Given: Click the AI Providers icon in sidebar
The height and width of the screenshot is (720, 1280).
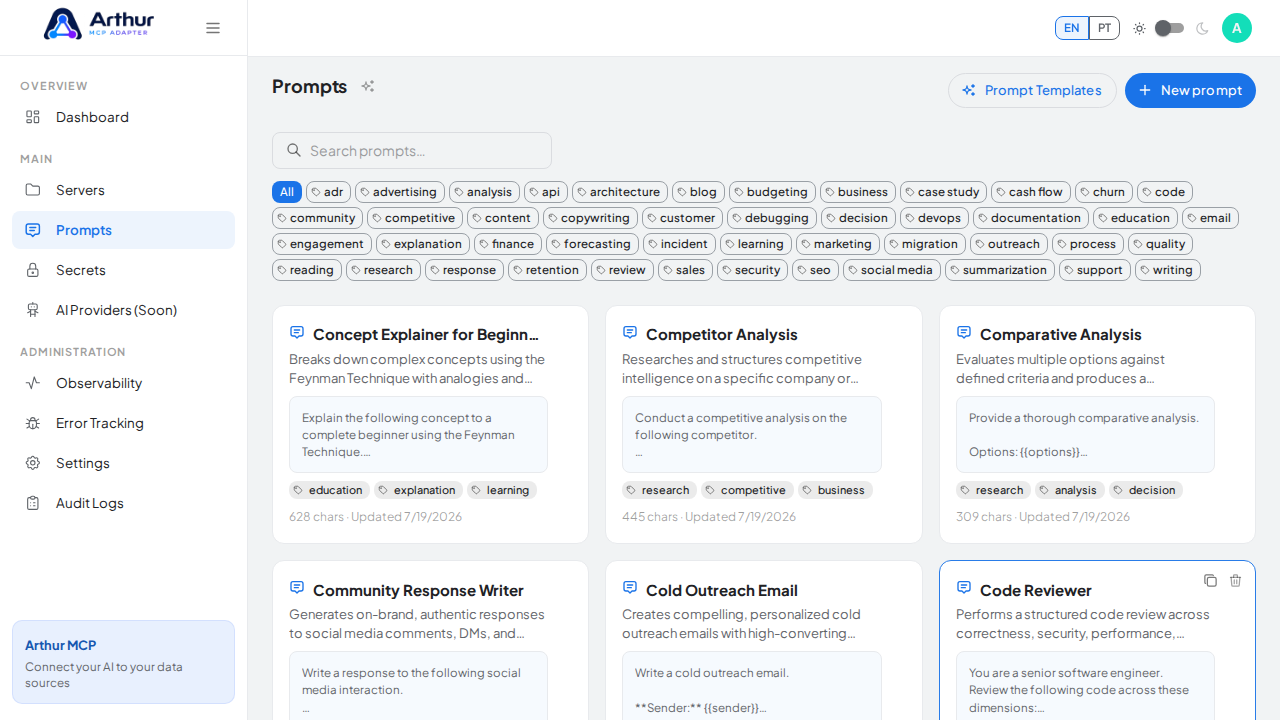Looking at the screenshot, I should 33,310.
